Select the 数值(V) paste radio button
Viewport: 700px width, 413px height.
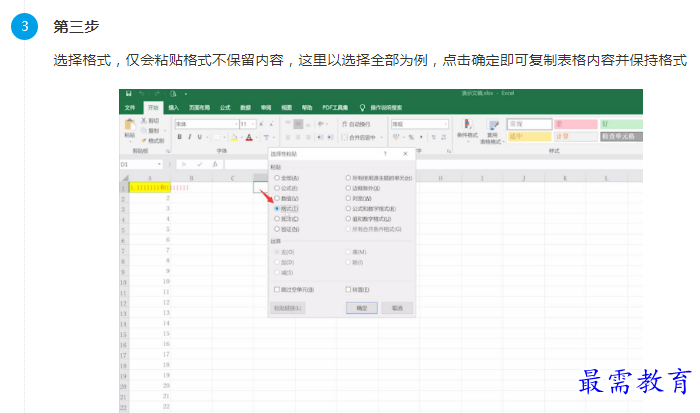click(x=277, y=198)
